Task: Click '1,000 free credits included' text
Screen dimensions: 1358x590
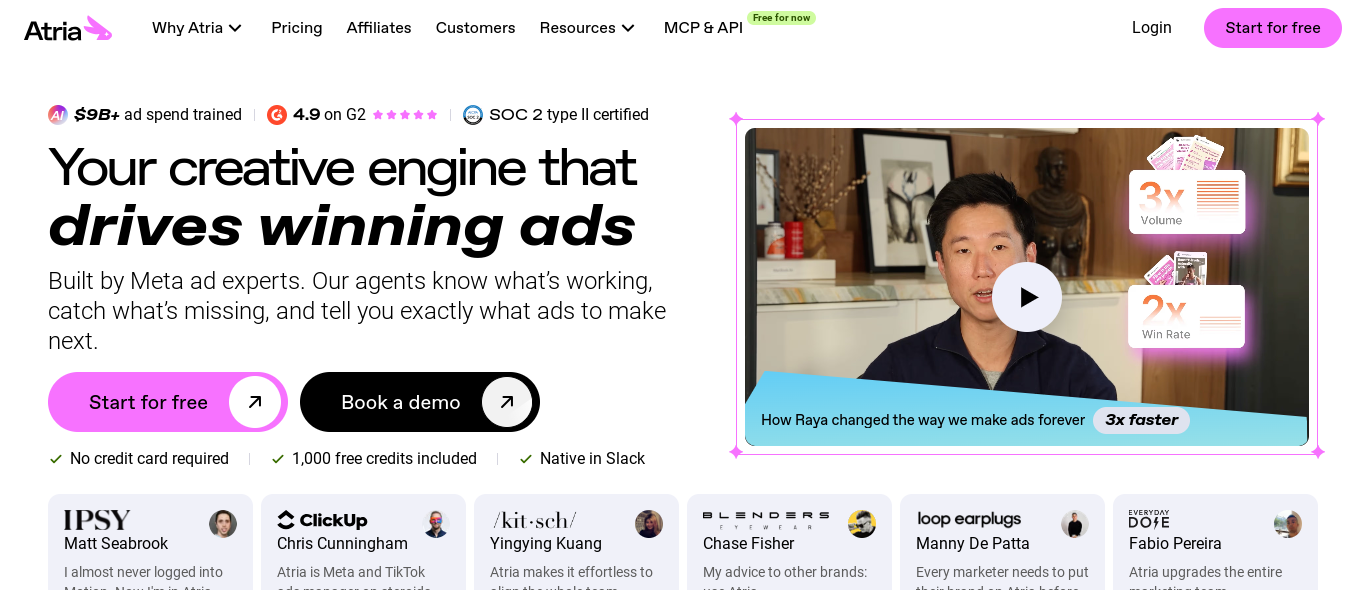Action: pos(384,458)
